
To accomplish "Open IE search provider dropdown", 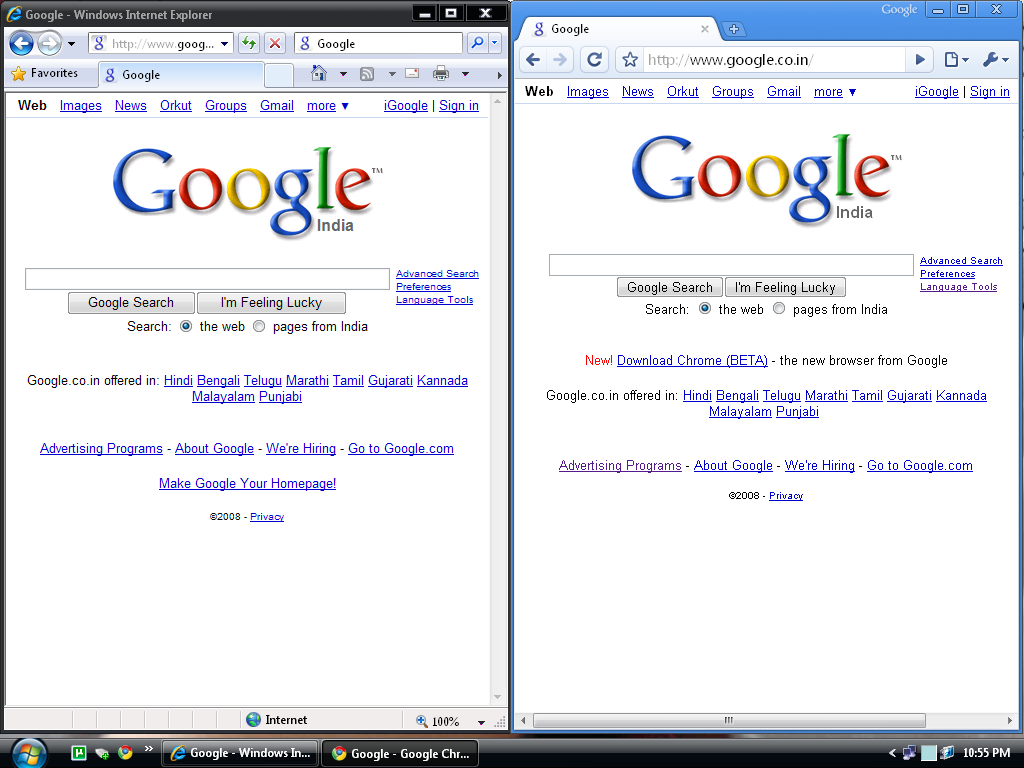I will tap(495, 43).
